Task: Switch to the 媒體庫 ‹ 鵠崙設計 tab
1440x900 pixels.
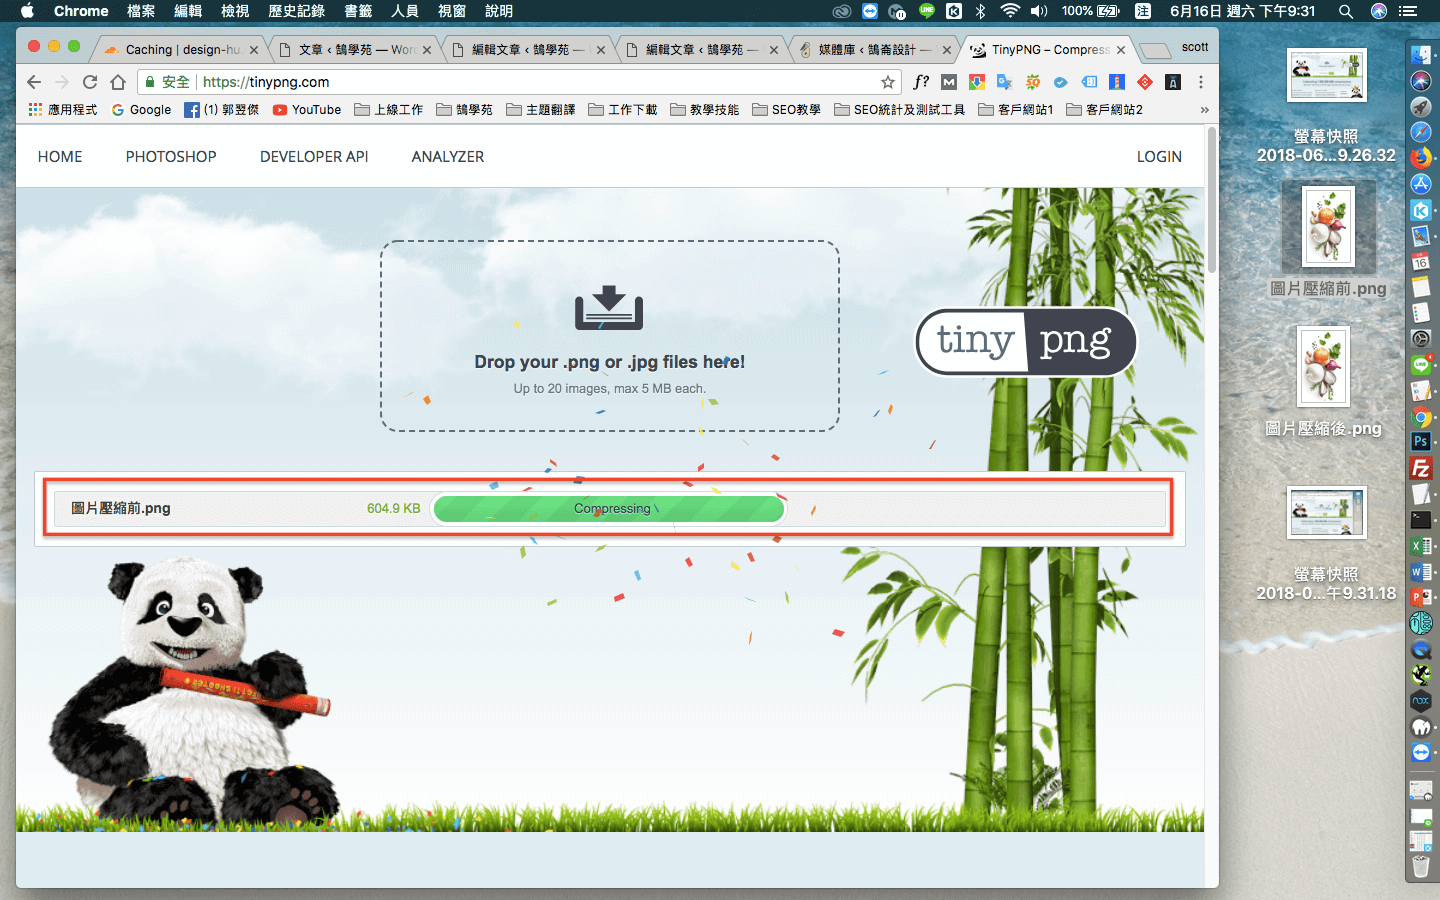Action: [873, 49]
